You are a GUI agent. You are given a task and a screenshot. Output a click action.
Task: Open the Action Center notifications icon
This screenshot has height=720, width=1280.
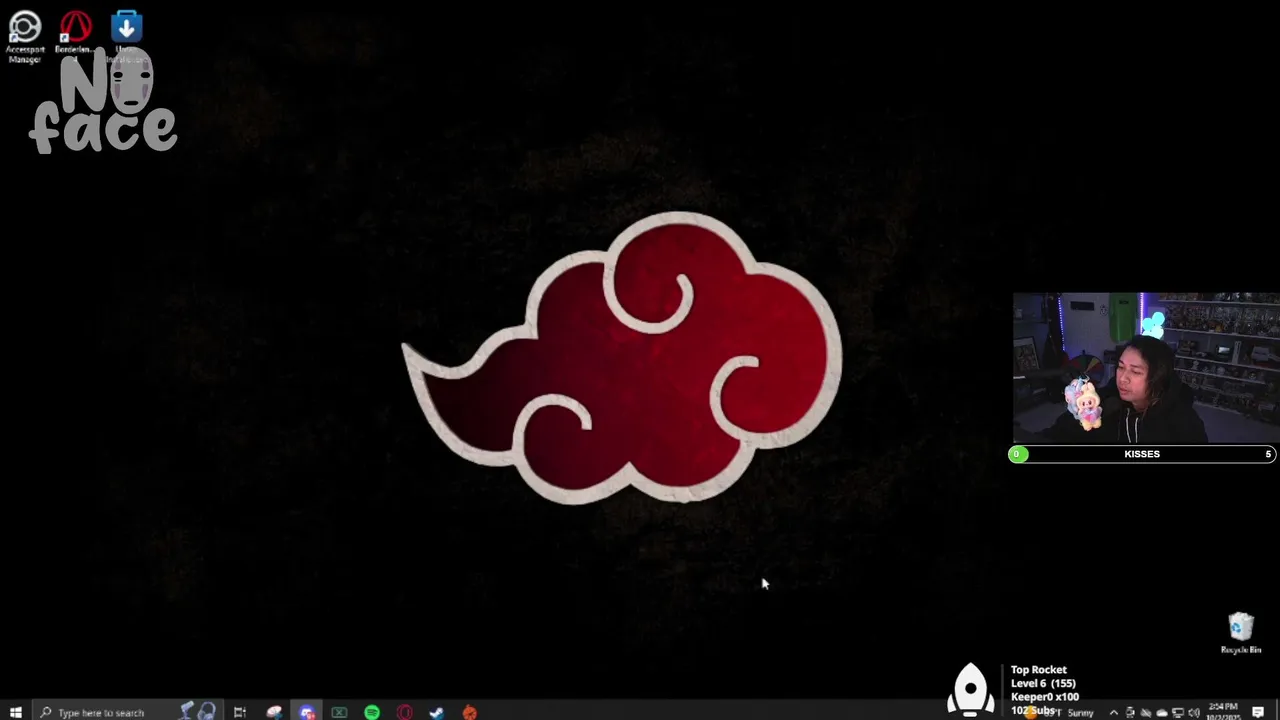(x=1258, y=712)
